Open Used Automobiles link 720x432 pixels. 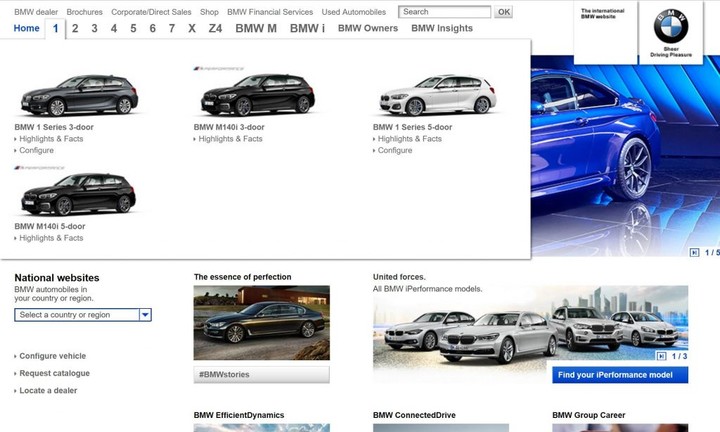(x=354, y=12)
